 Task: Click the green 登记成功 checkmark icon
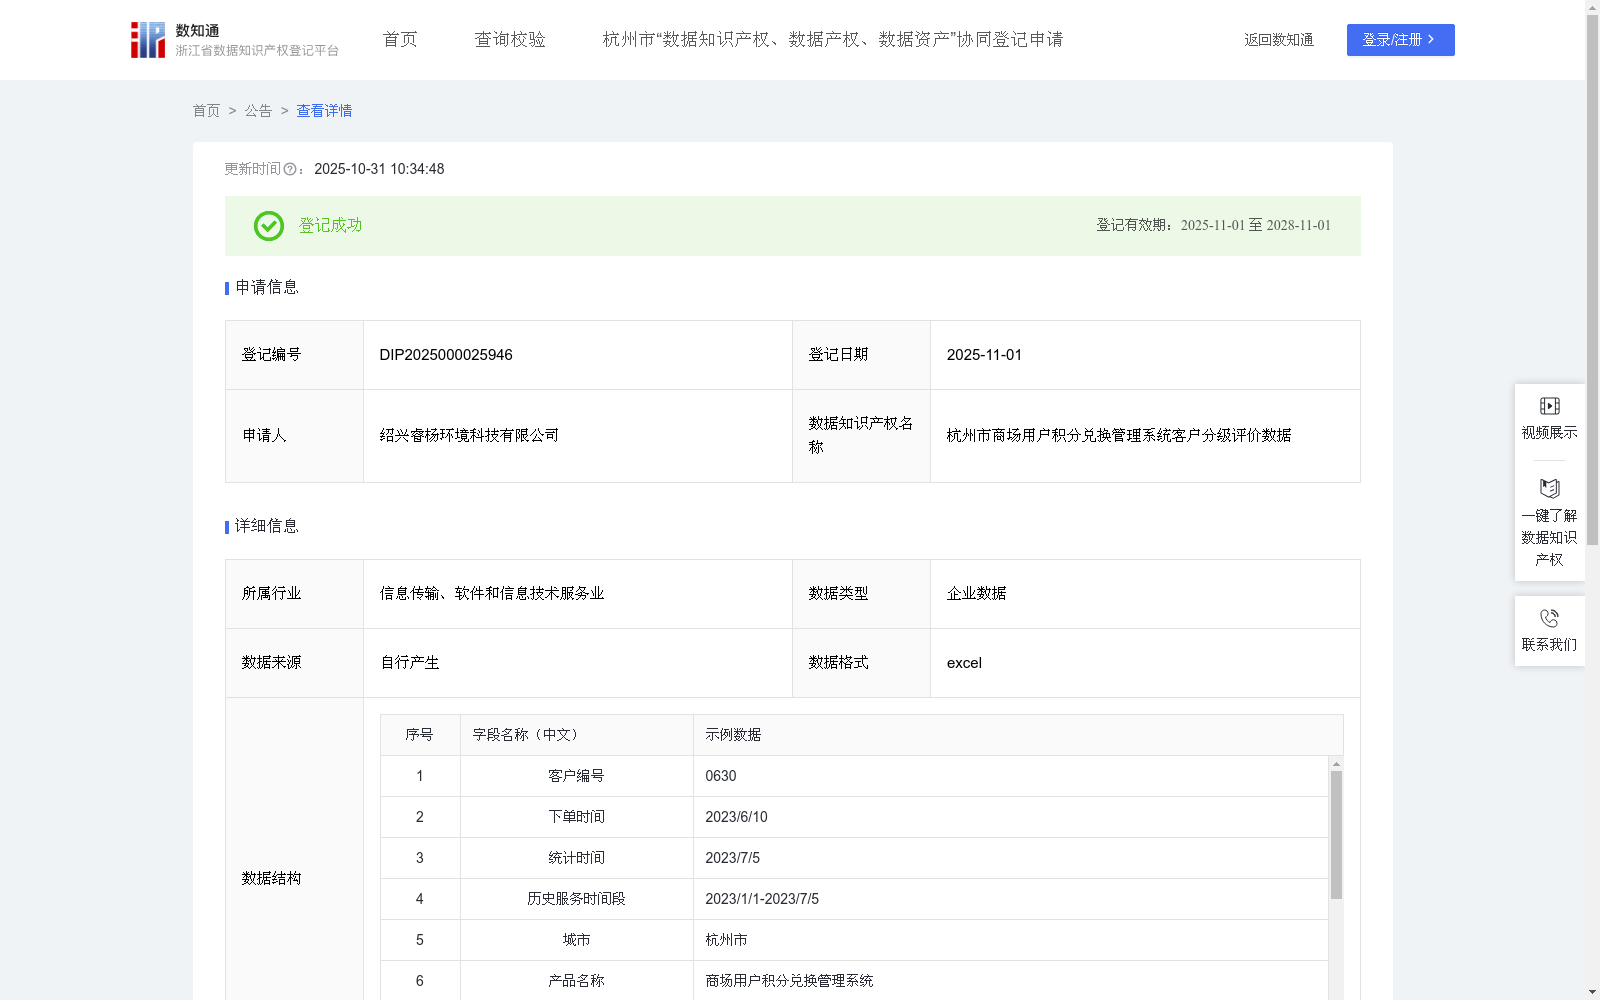click(268, 226)
